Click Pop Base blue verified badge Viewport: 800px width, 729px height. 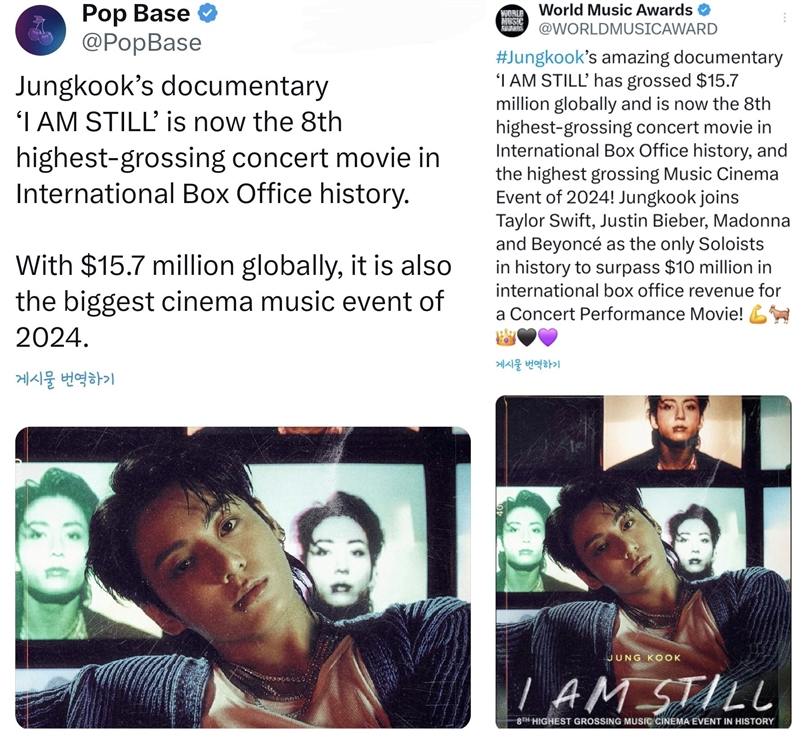208,13
